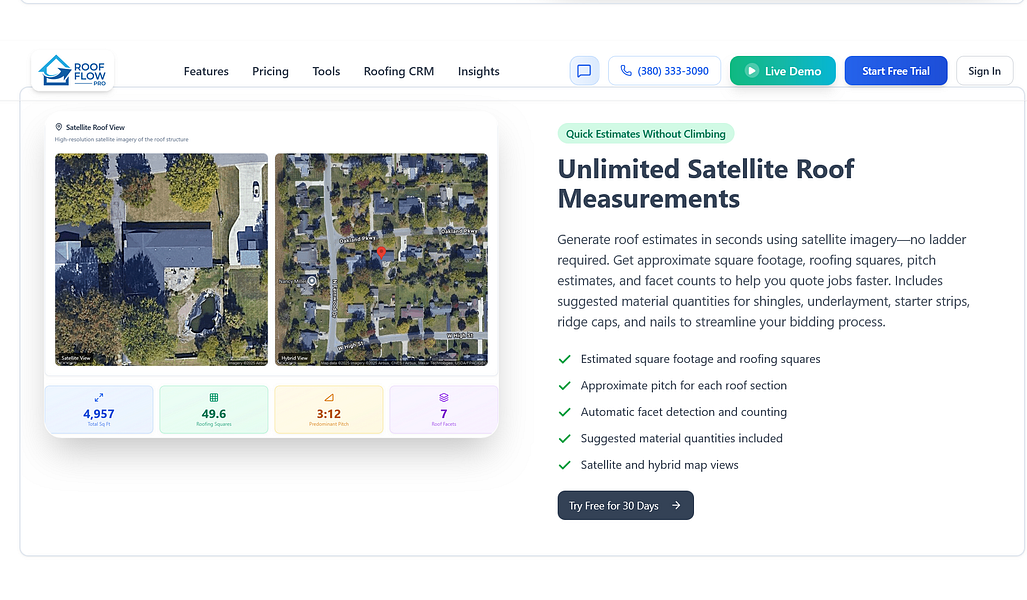Click the red map marker pin
The height and width of the screenshot is (600, 1027).
[x=381, y=253]
